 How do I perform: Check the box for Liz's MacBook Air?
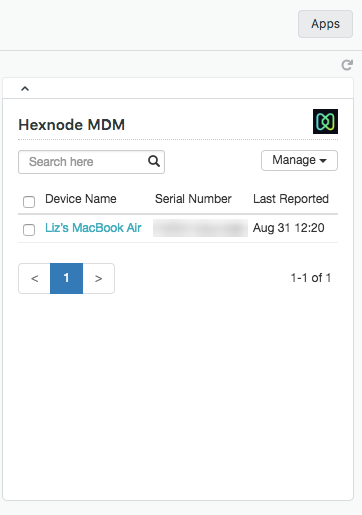point(29,230)
